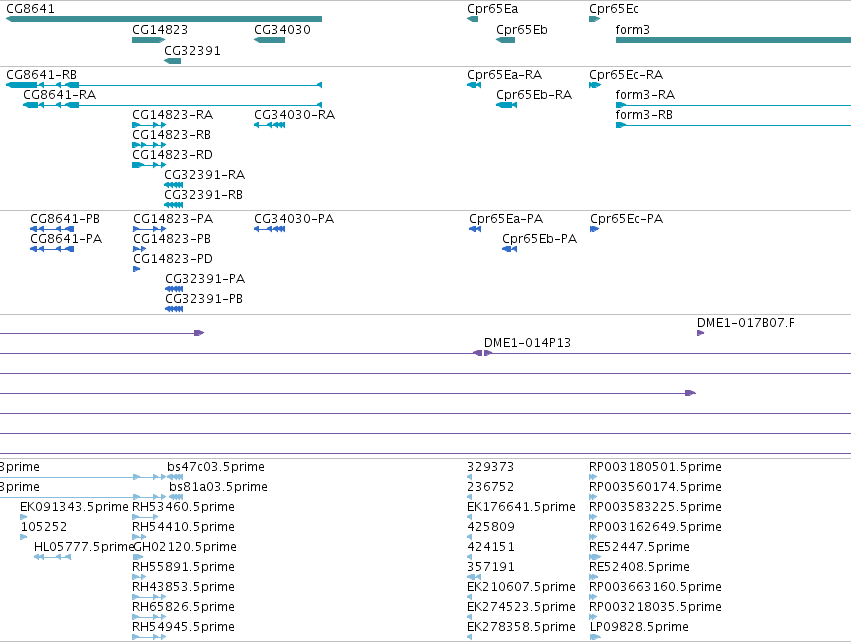851x642 pixels.
Task: Select feature 236752
Action: pos(469,497)
